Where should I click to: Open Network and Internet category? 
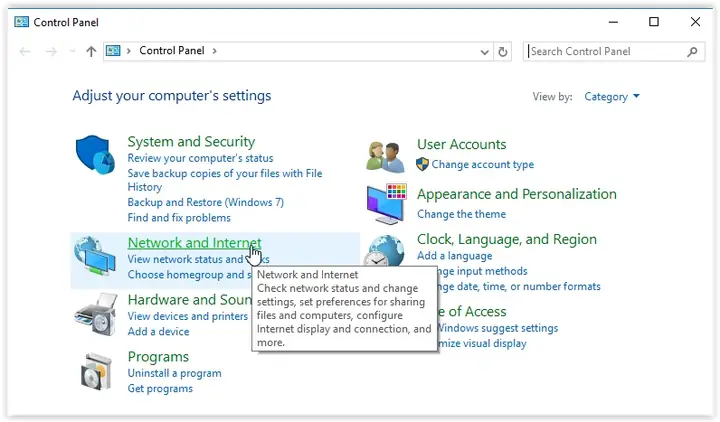click(194, 242)
